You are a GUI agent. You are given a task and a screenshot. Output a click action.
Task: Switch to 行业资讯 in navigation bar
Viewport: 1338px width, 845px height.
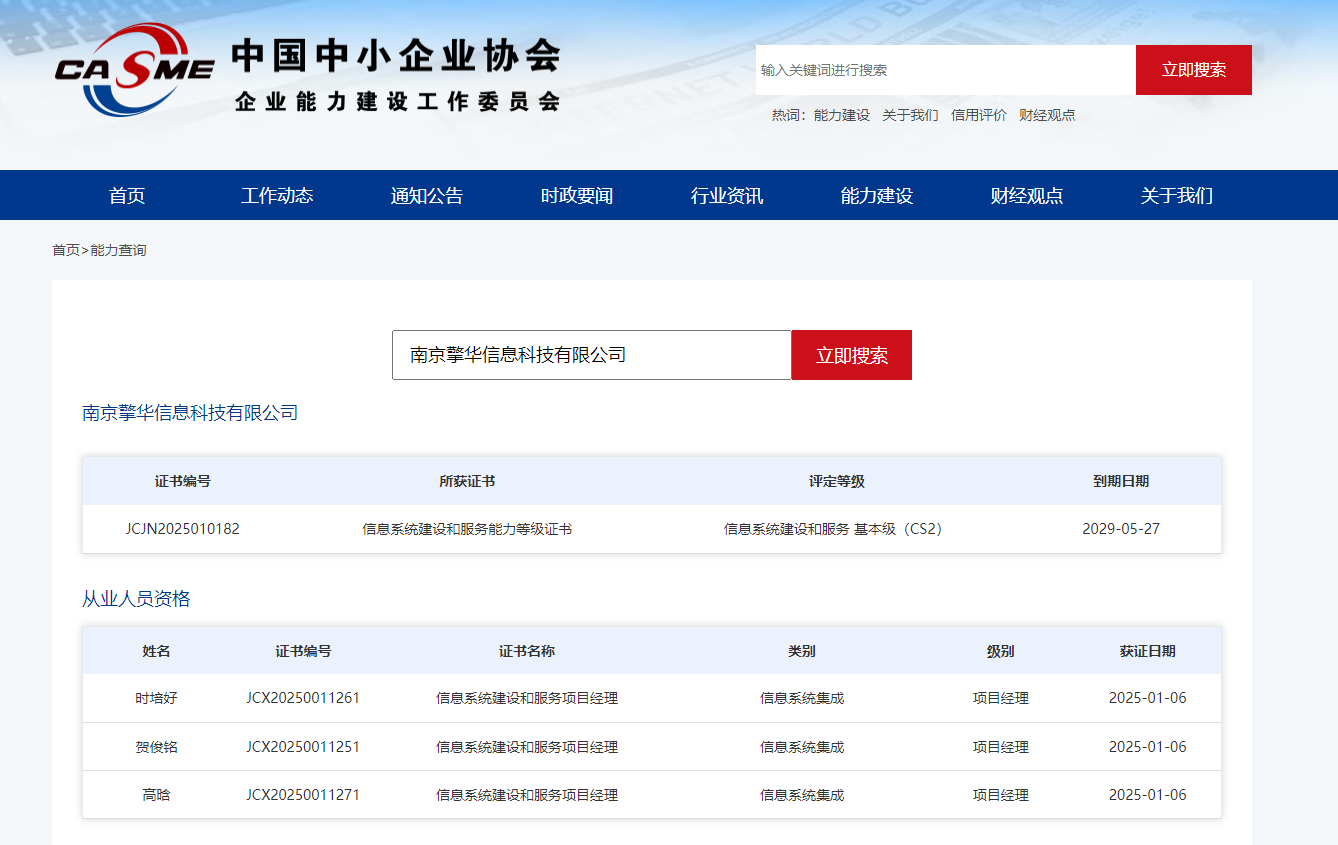(x=727, y=196)
